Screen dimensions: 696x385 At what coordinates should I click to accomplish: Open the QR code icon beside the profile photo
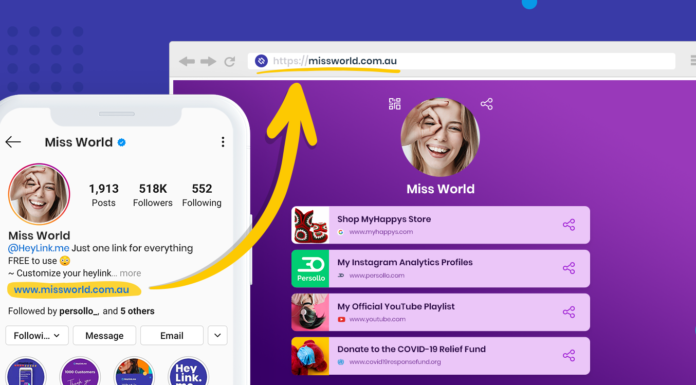click(395, 104)
